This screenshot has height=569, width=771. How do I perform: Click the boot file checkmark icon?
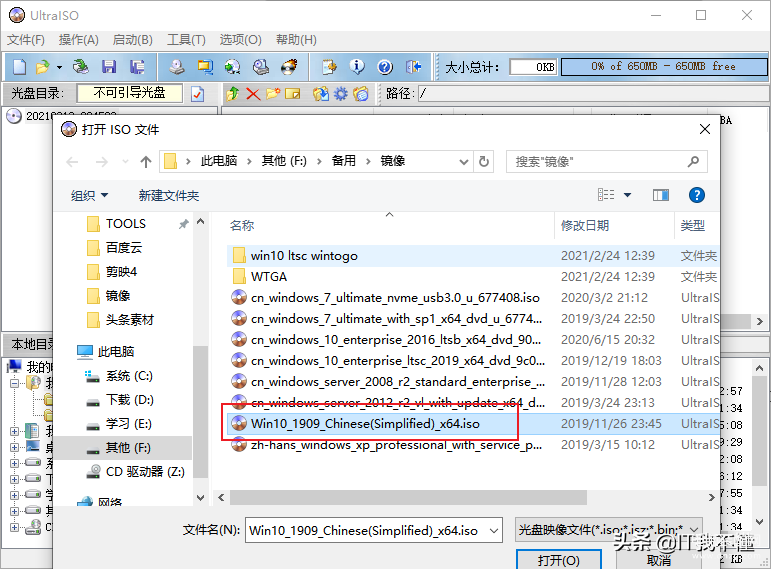tap(197, 93)
